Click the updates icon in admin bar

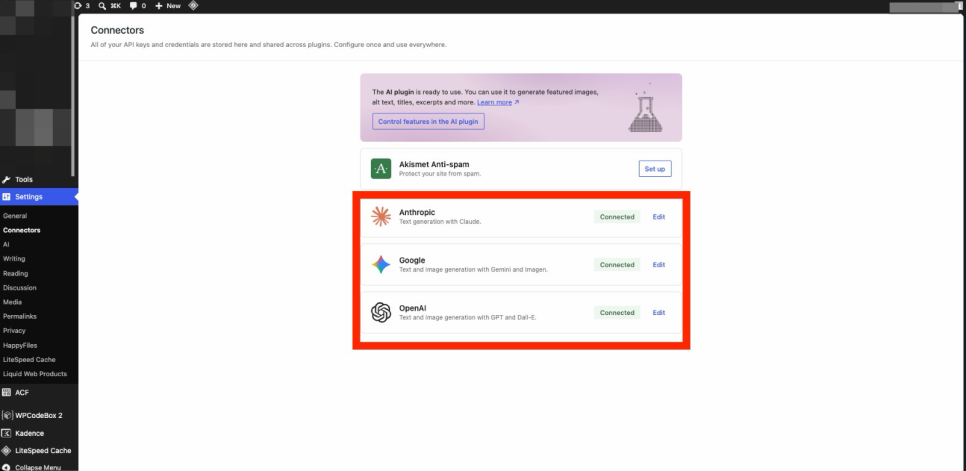[x=78, y=6]
